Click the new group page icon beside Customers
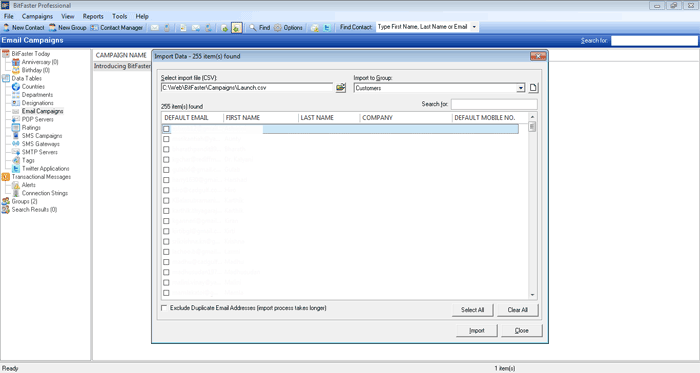Screen dimensions: 700x373 pyautogui.click(x=533, y=88)
